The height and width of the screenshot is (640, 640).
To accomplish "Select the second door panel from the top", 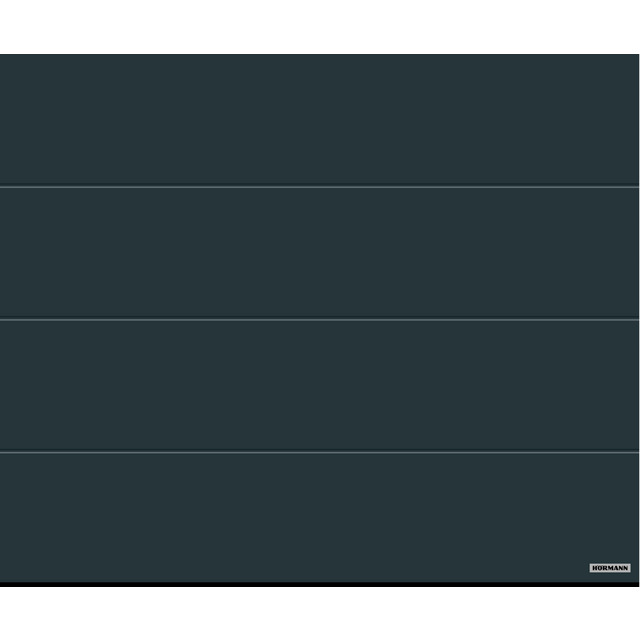I will pos(320,253).
